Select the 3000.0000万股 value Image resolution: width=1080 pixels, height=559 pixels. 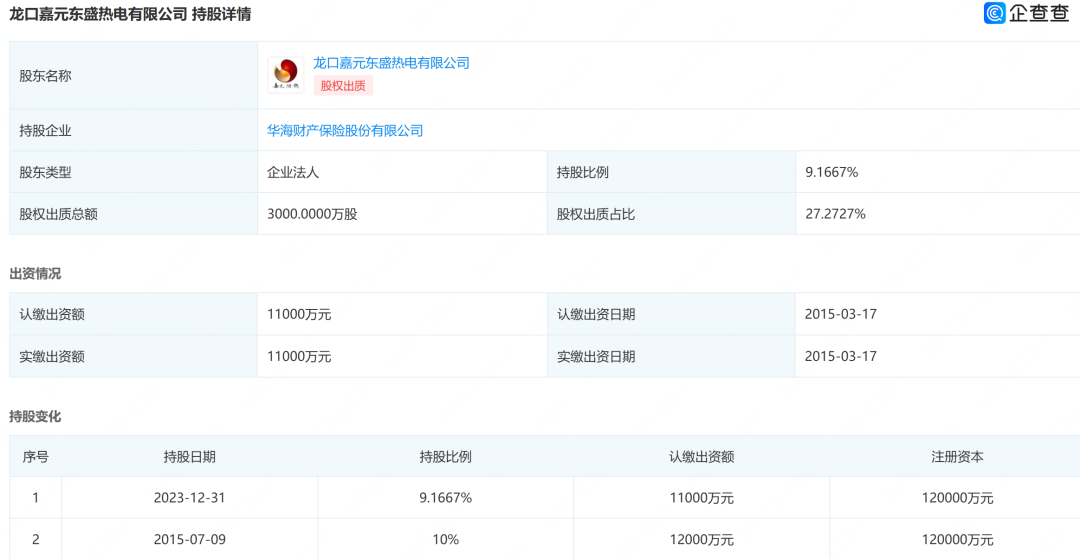[312, 214]
